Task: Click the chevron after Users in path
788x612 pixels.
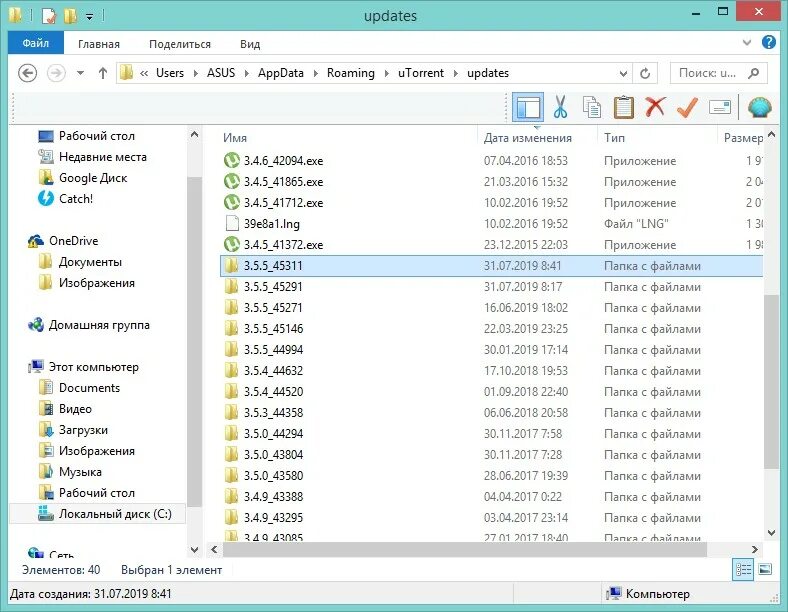Action: [196, 73]
